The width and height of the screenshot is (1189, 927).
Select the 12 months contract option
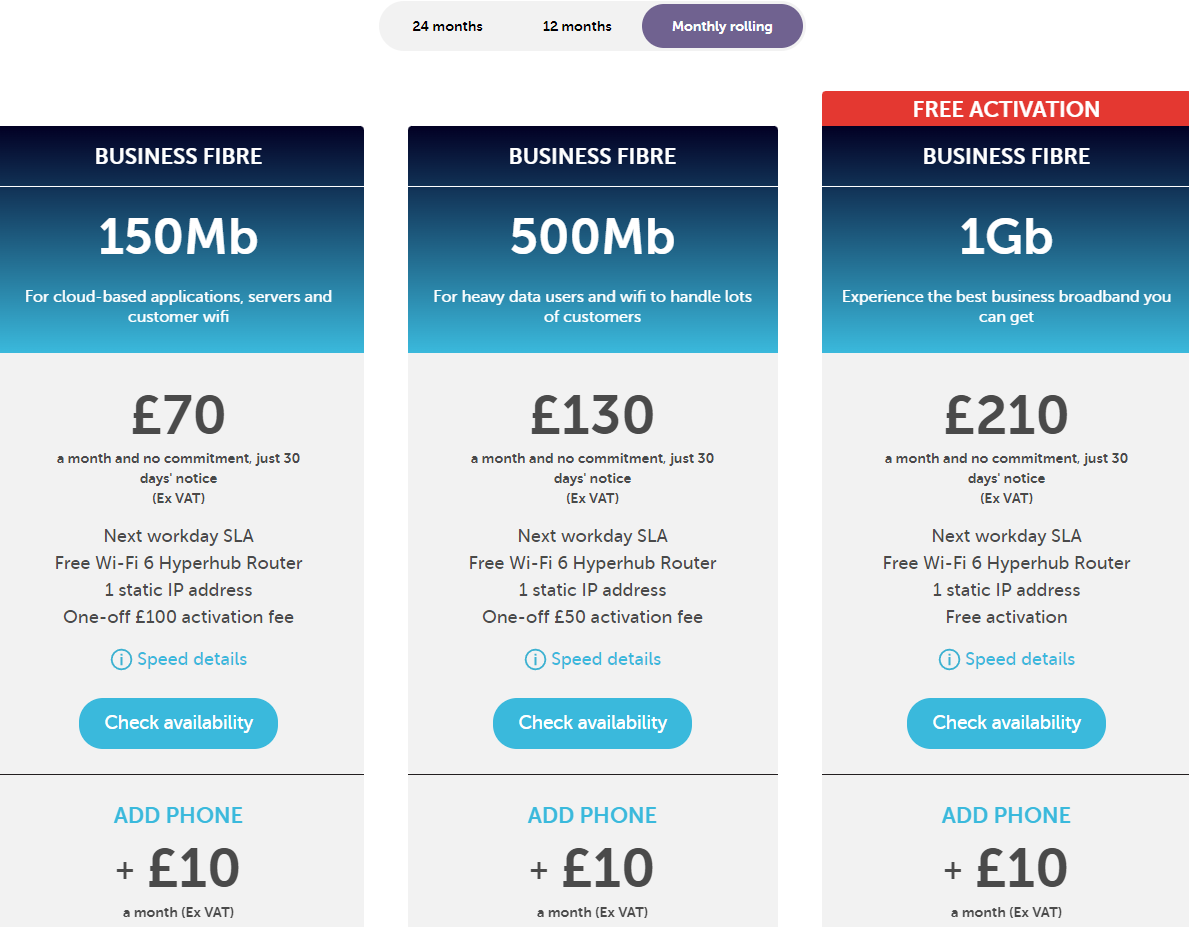[x=577, y=27]
